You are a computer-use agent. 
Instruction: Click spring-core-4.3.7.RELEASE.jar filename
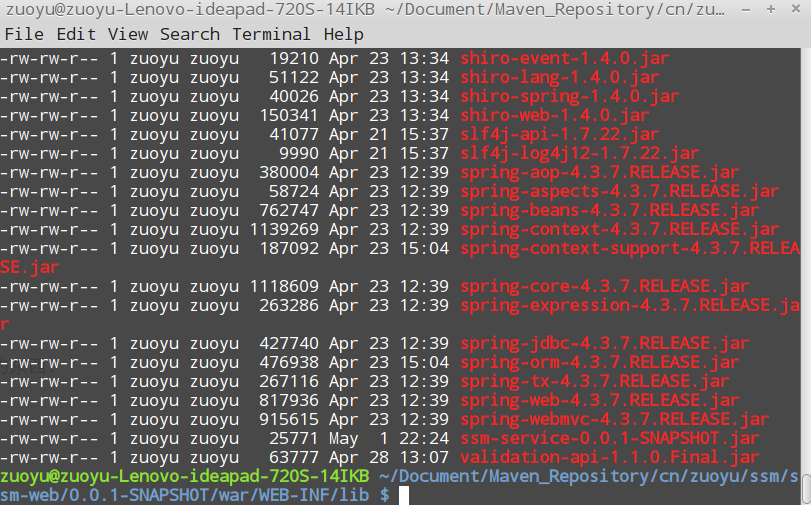(604, 287)
